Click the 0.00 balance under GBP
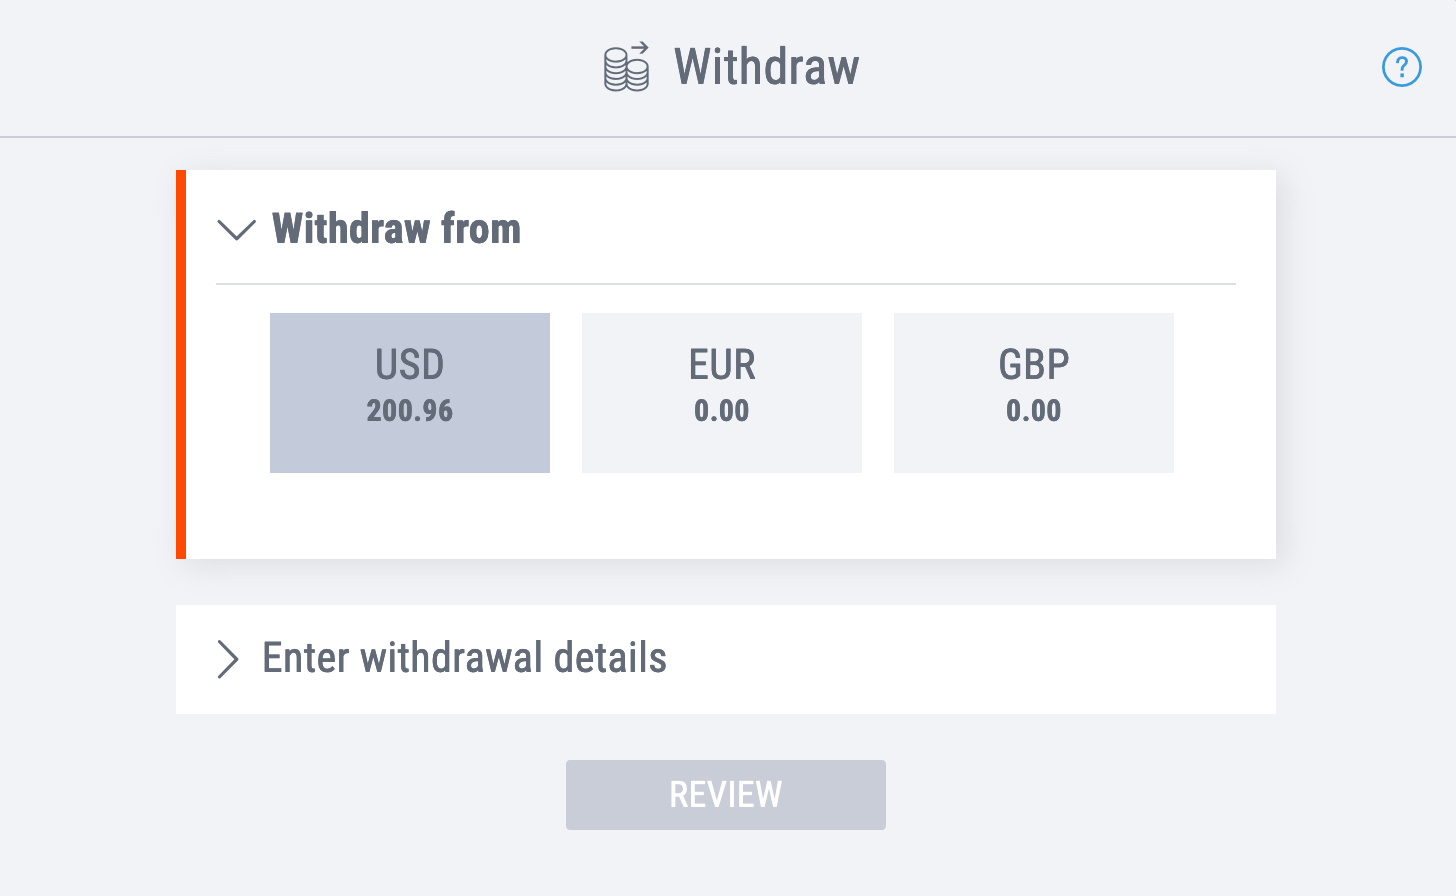Image resolution: width=1456 pixels, height=896 pixels. point(1034,411)
